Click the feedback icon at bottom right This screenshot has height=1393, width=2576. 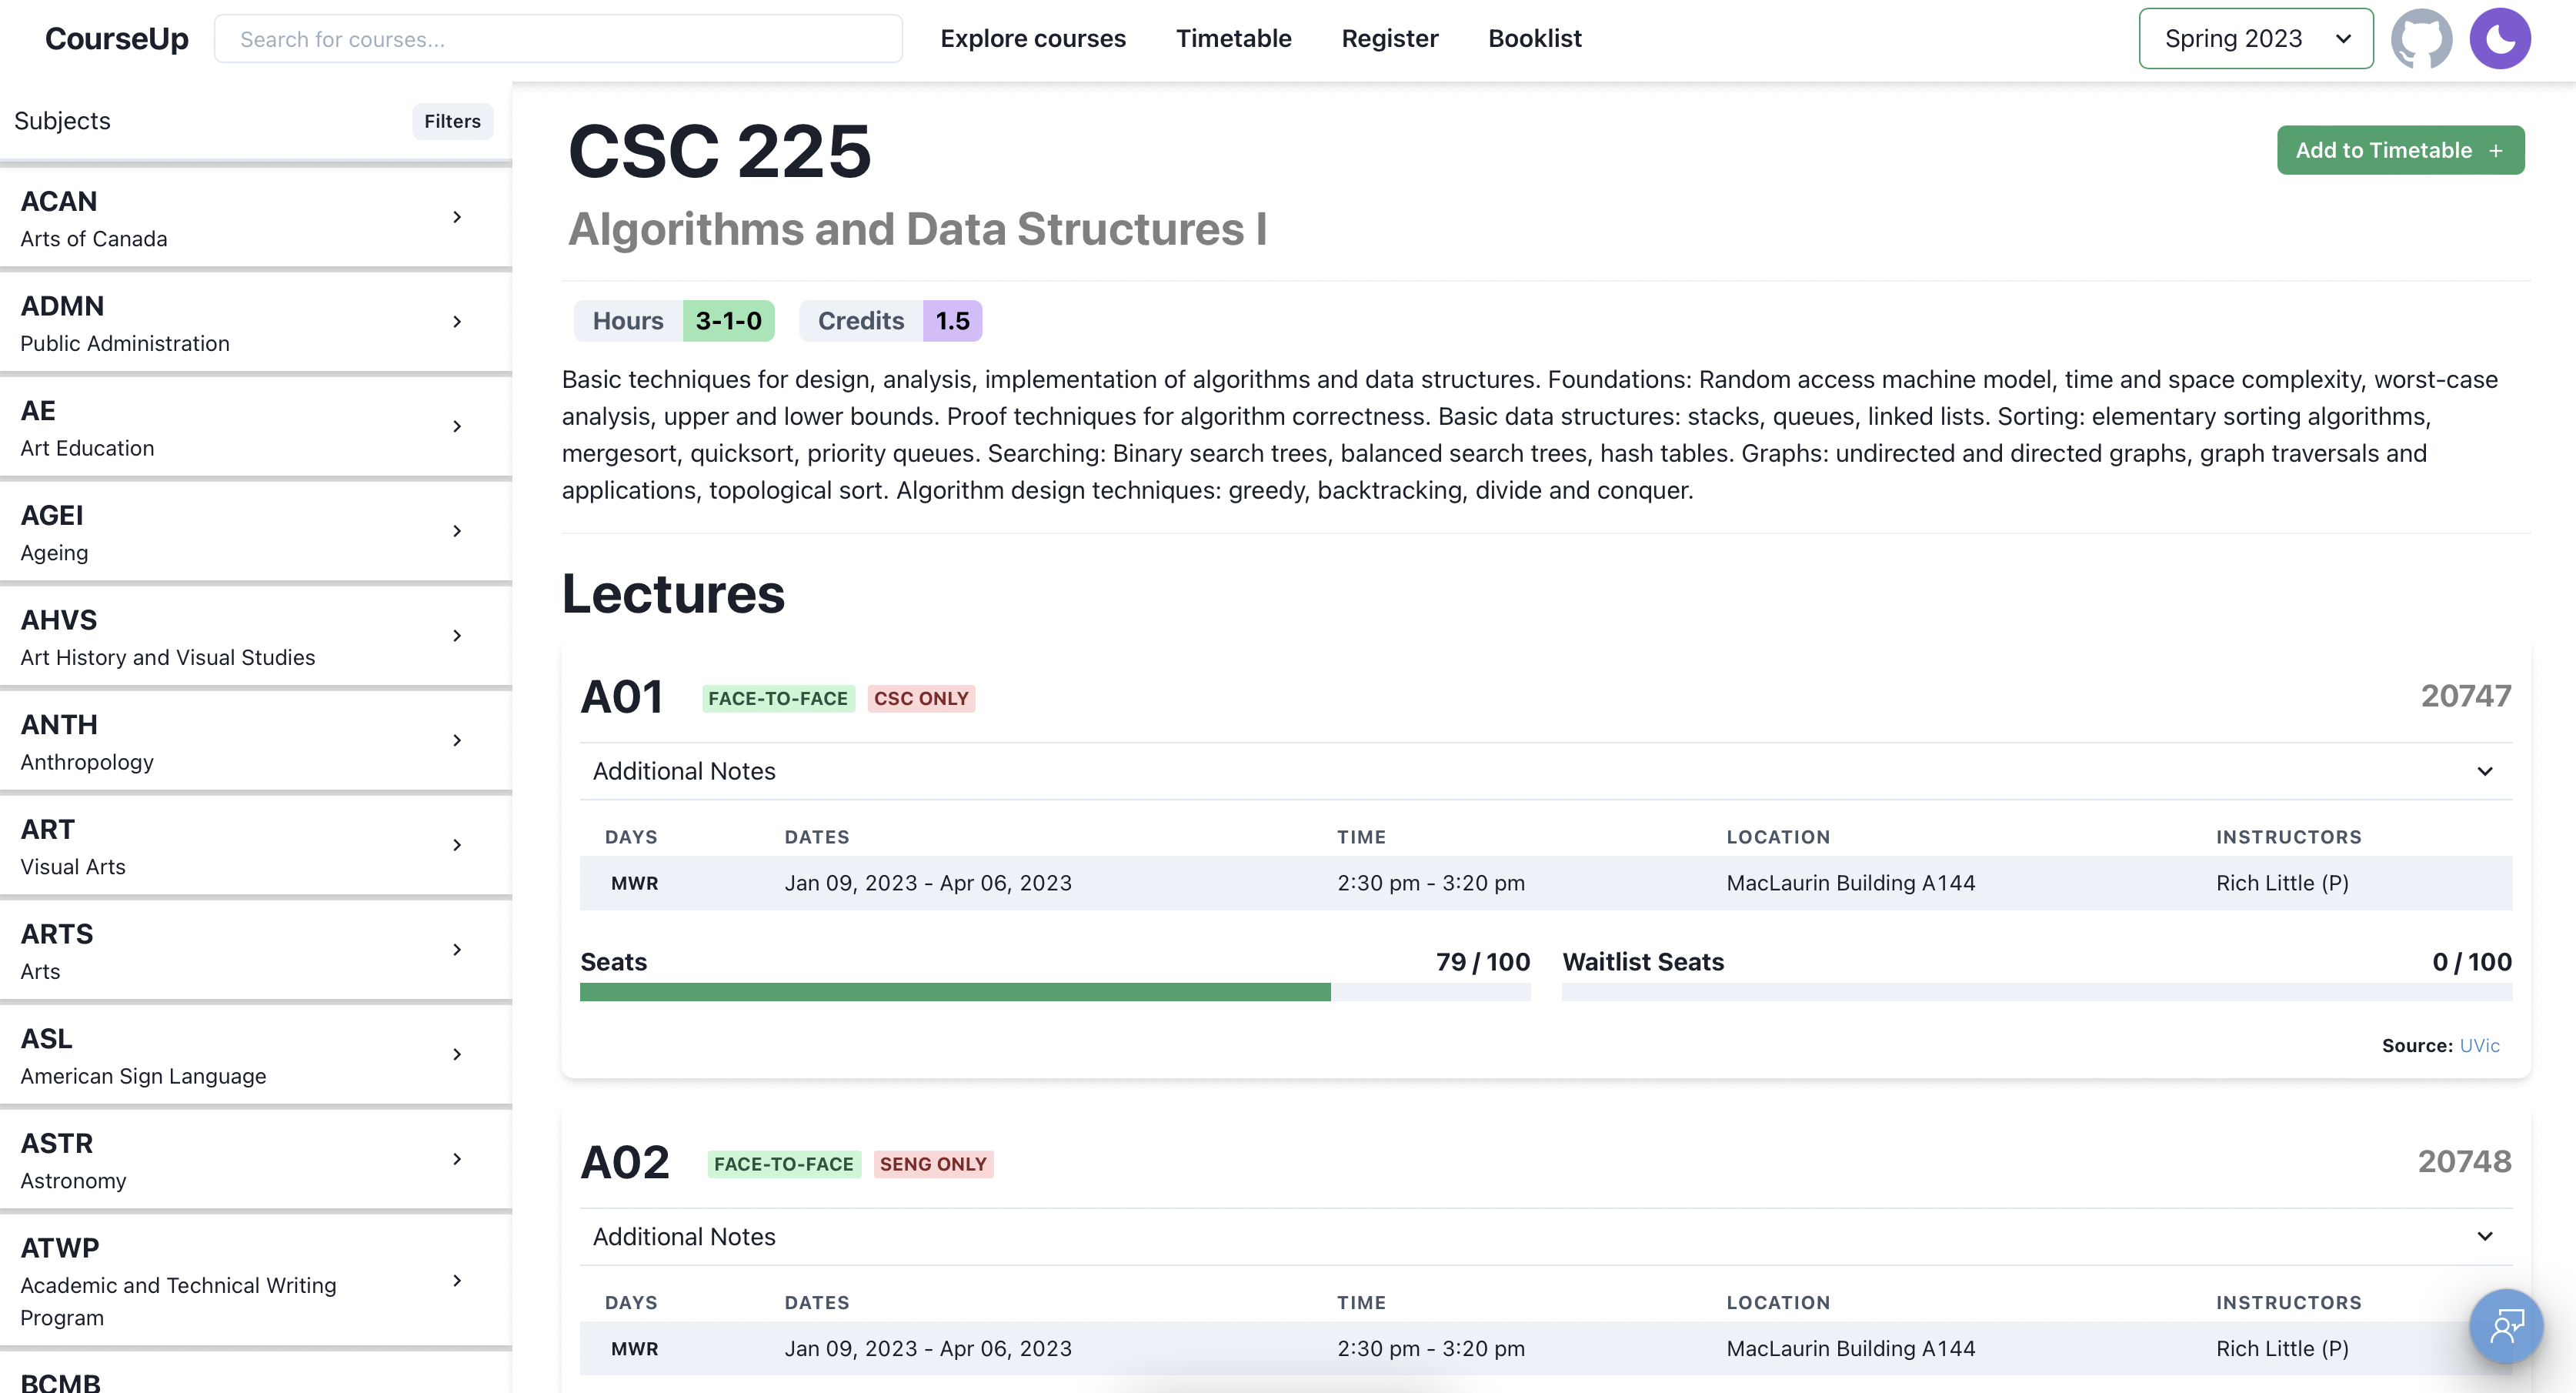click(x=2506, y=1326)
